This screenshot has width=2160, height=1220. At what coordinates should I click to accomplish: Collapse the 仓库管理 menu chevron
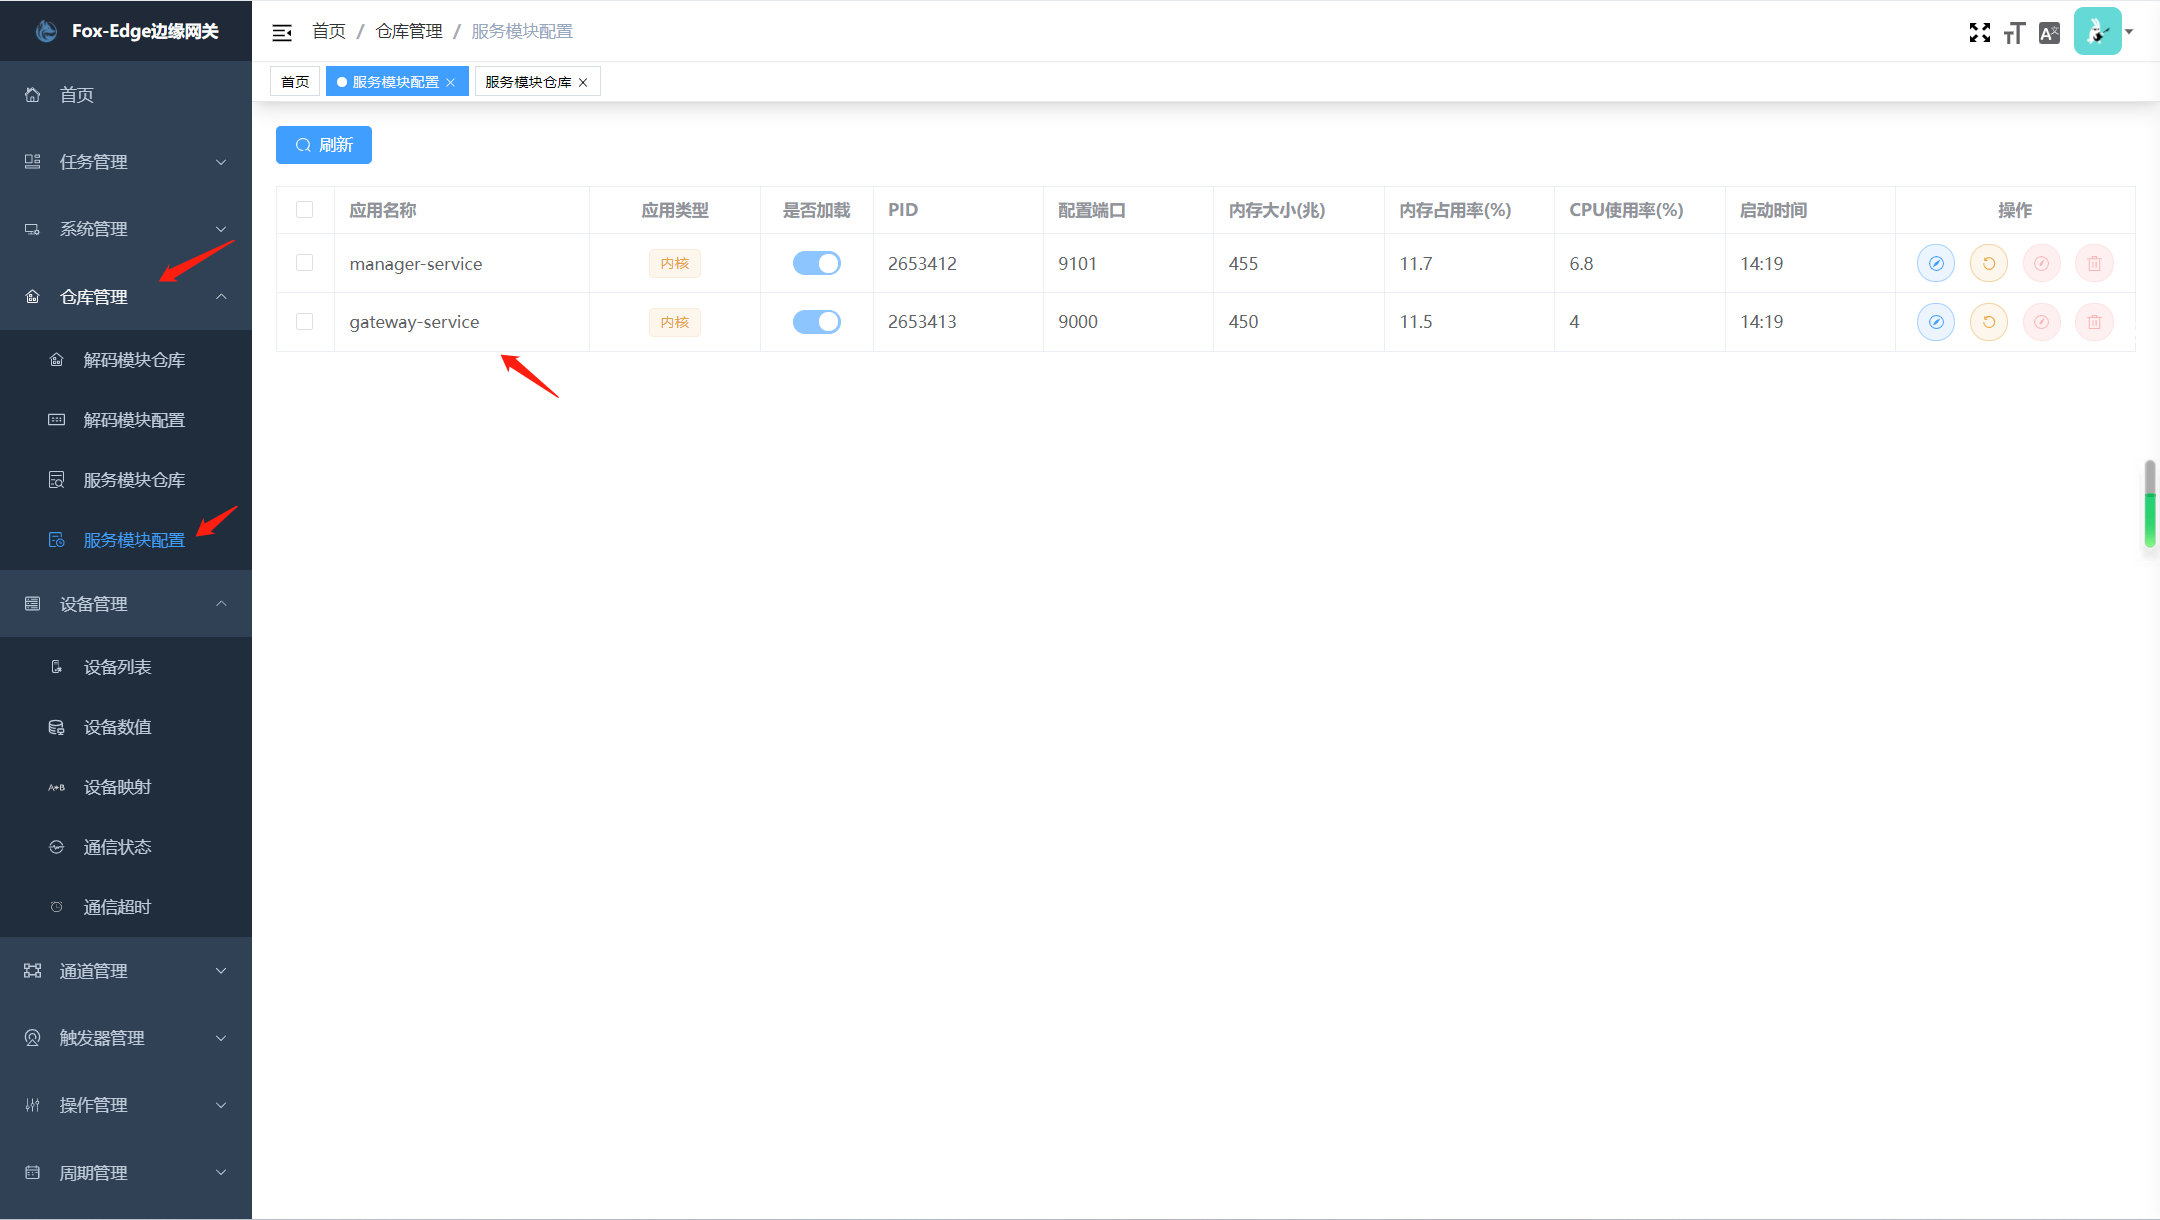(x=221, y=297)
